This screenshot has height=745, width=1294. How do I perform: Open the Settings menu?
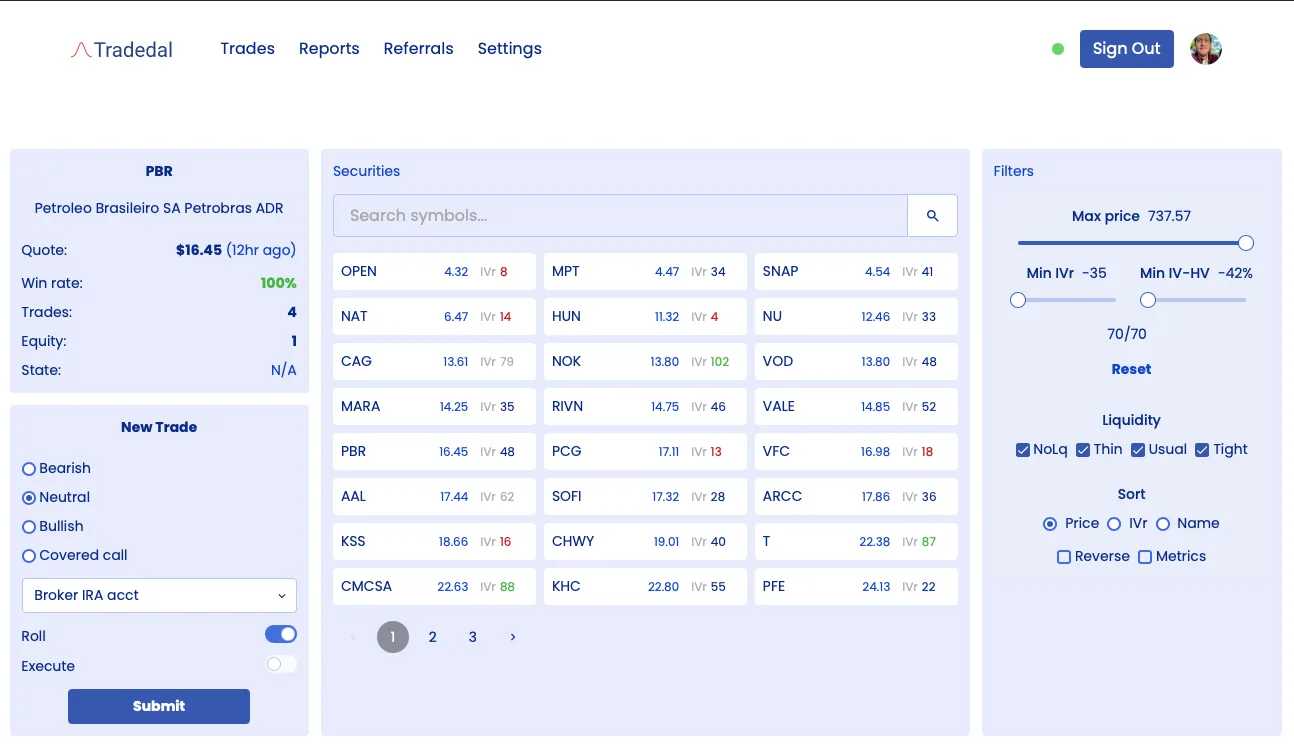point(509,48)
